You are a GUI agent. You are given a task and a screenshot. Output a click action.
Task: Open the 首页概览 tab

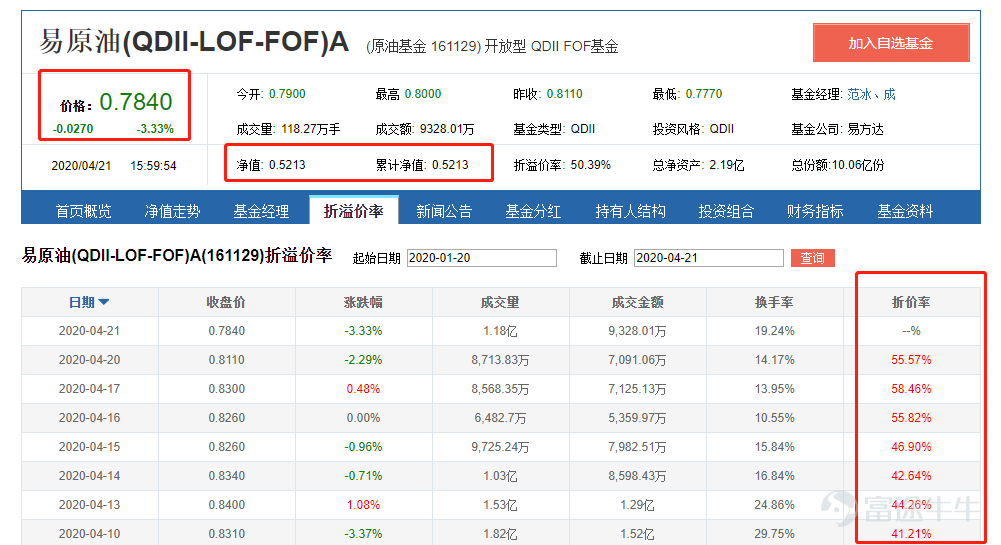coord(83,211)
